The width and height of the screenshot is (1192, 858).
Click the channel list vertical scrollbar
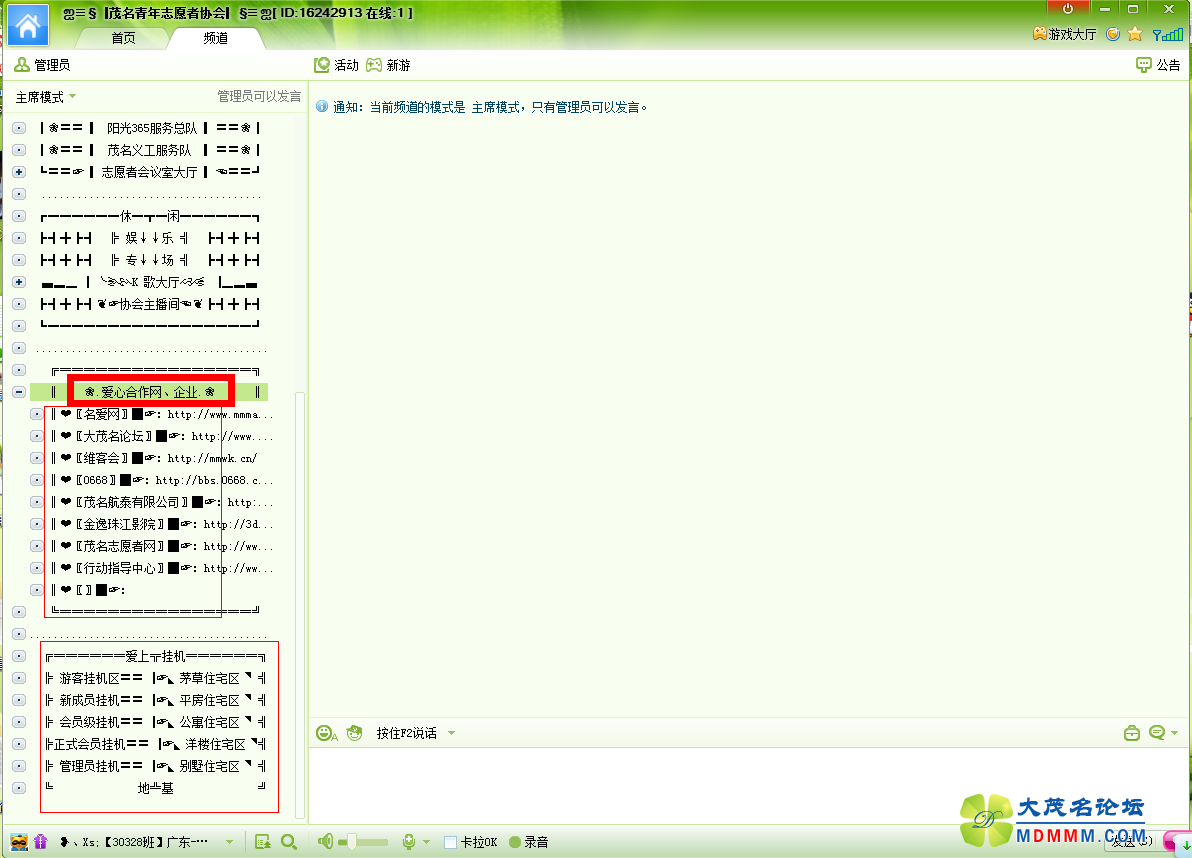pos(300,604)
